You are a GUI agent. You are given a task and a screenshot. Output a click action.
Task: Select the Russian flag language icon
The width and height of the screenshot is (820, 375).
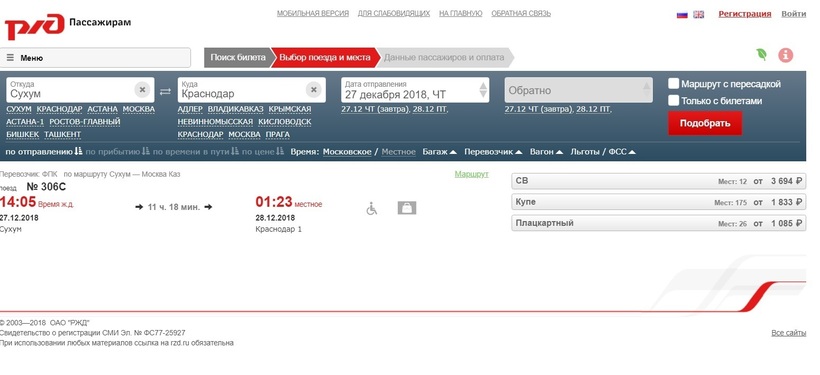[x=682, y=15]
